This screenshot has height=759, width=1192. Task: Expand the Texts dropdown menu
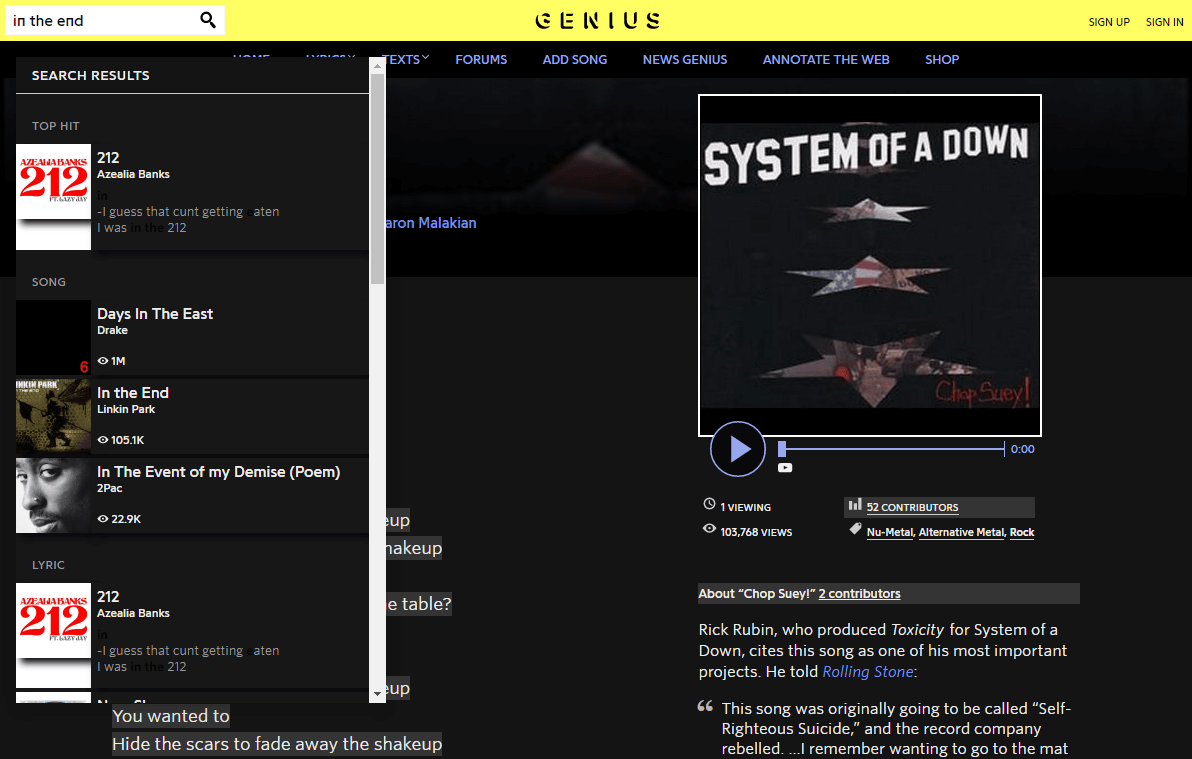[x=406, y=59]
